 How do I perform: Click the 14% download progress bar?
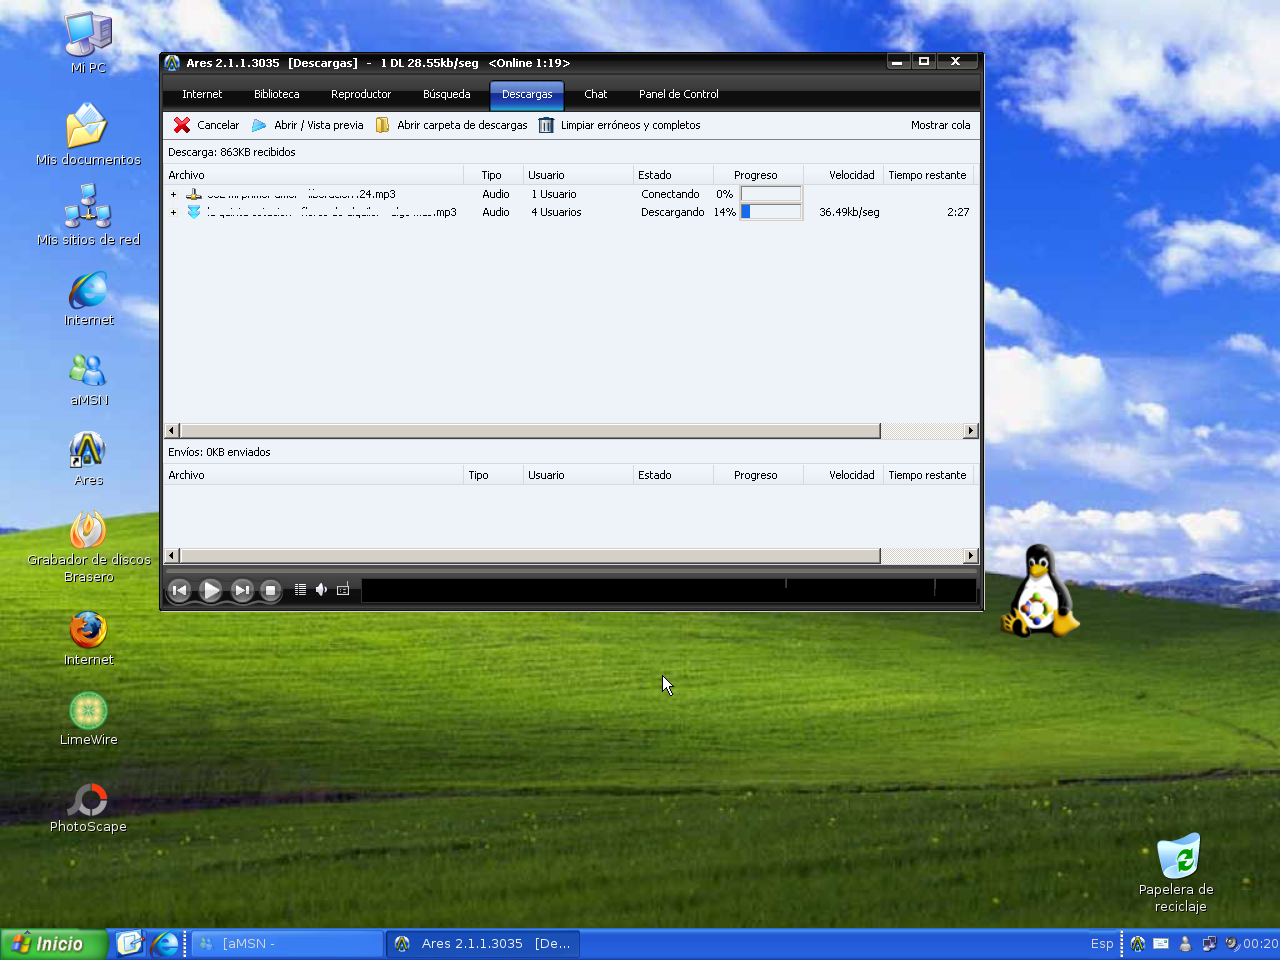click(x=770, y=212)
